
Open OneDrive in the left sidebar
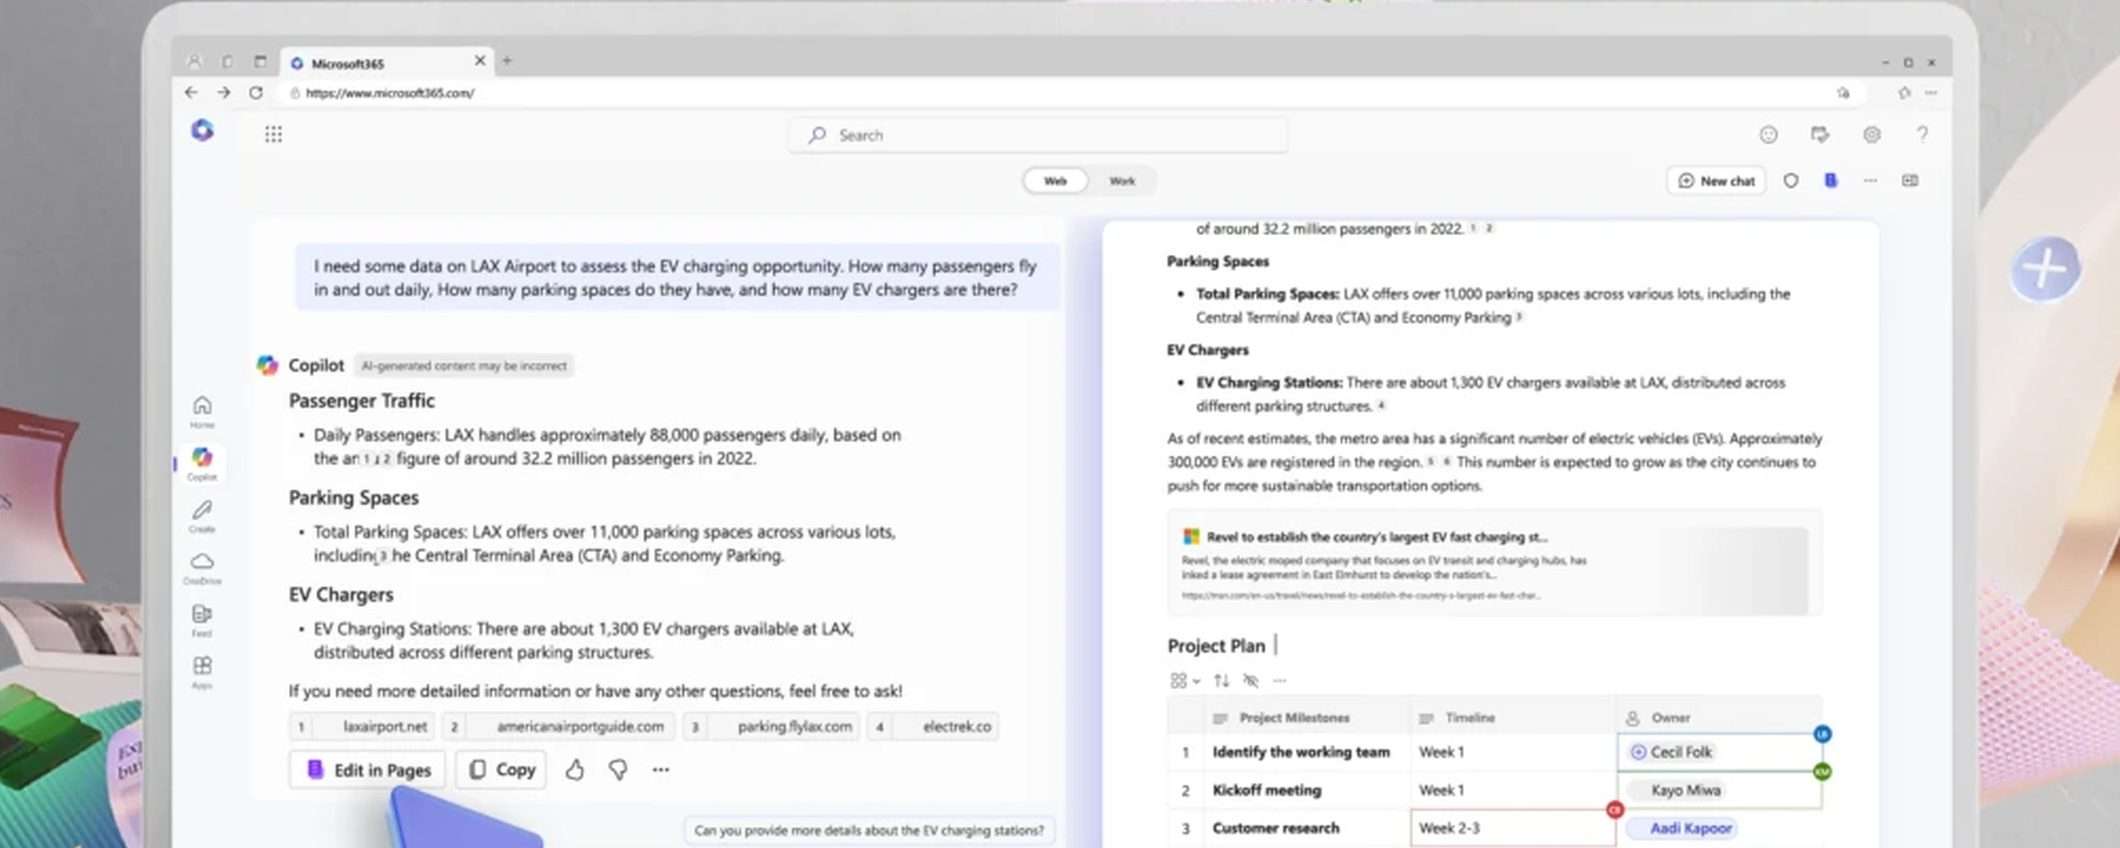202,566
